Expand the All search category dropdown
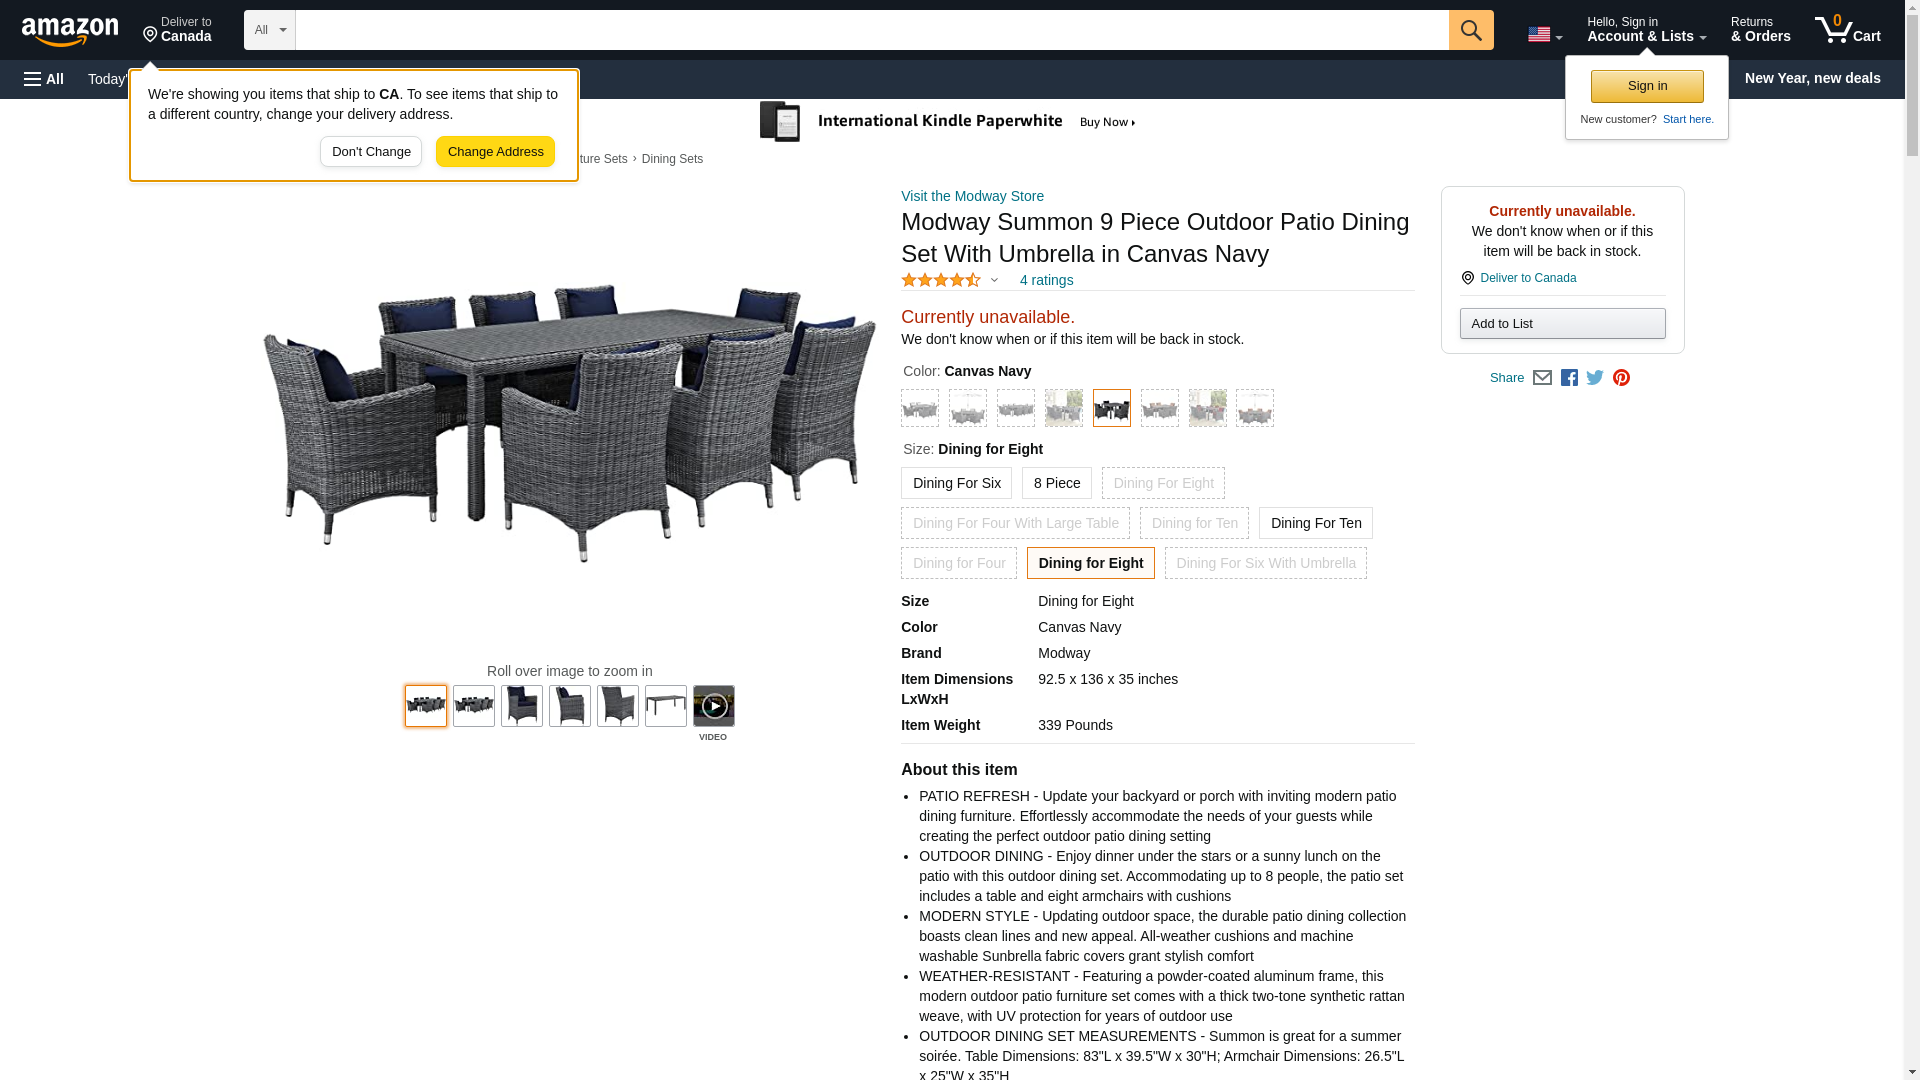Screen dimensions: 1920x1080 click(x=269, y=30)
